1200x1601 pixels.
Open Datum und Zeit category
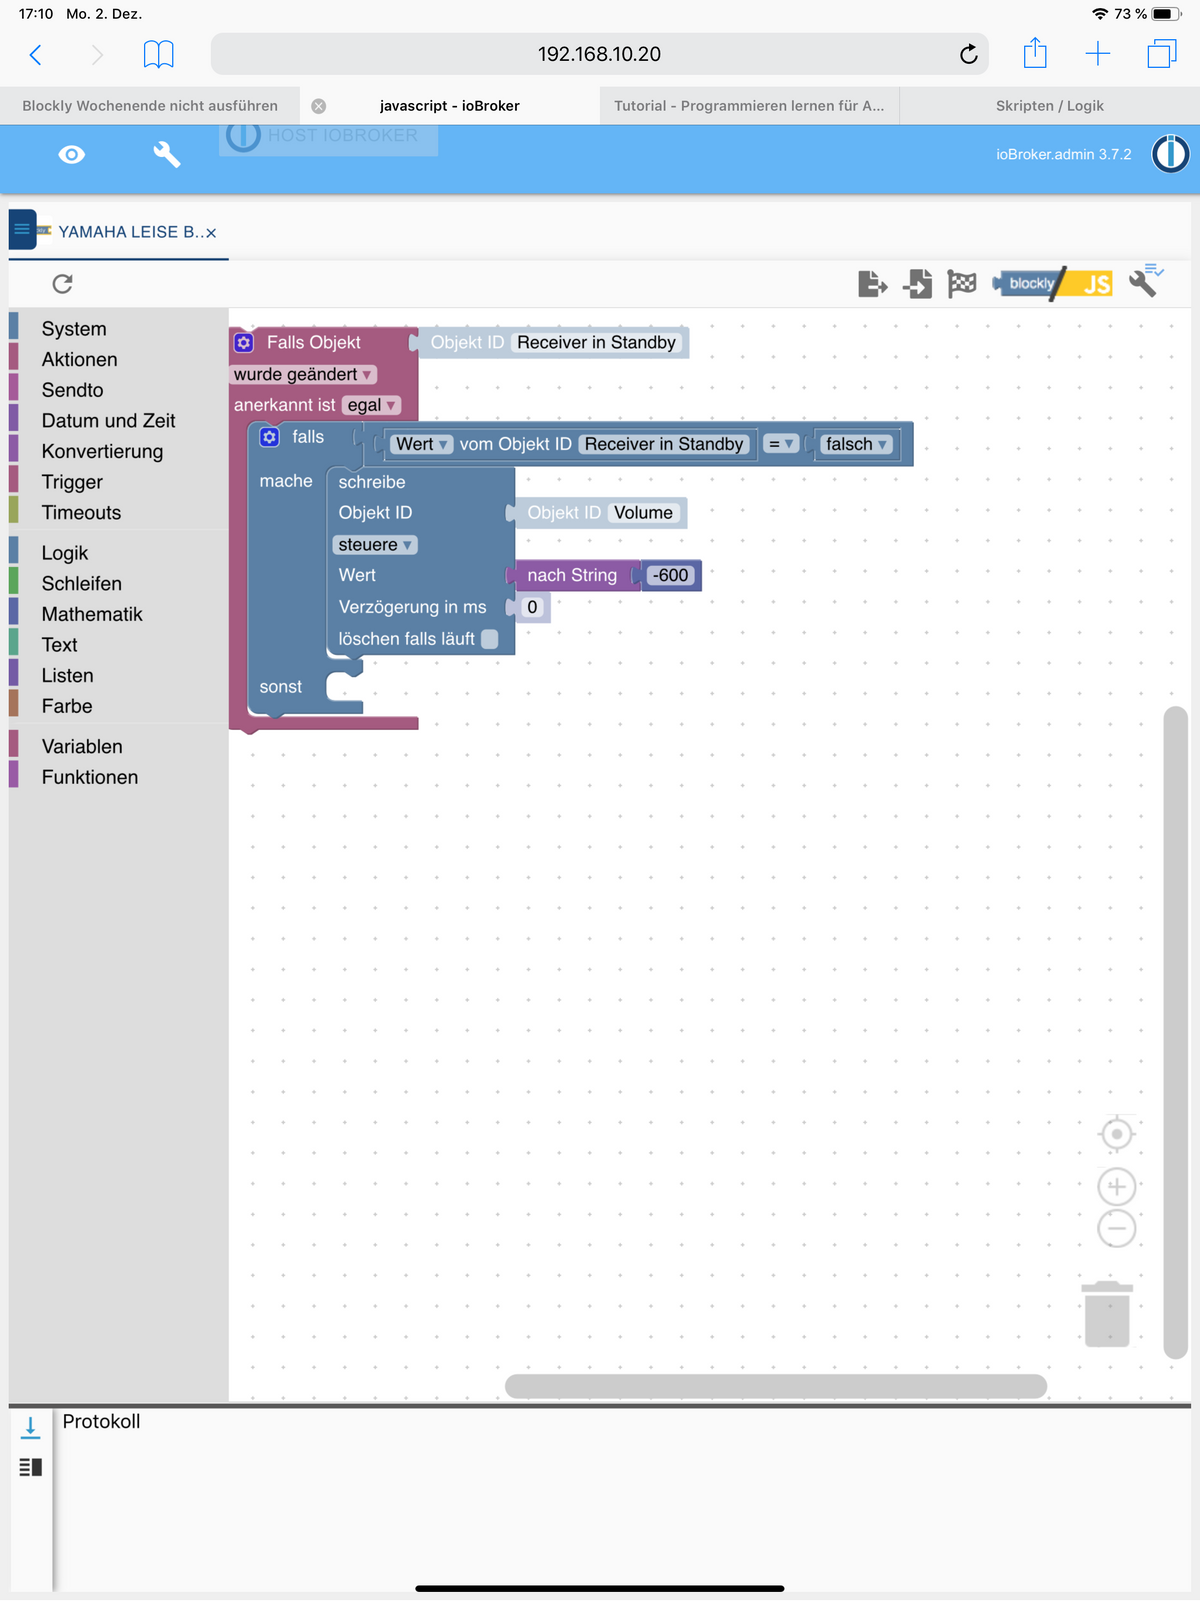(x=109, y=421)
